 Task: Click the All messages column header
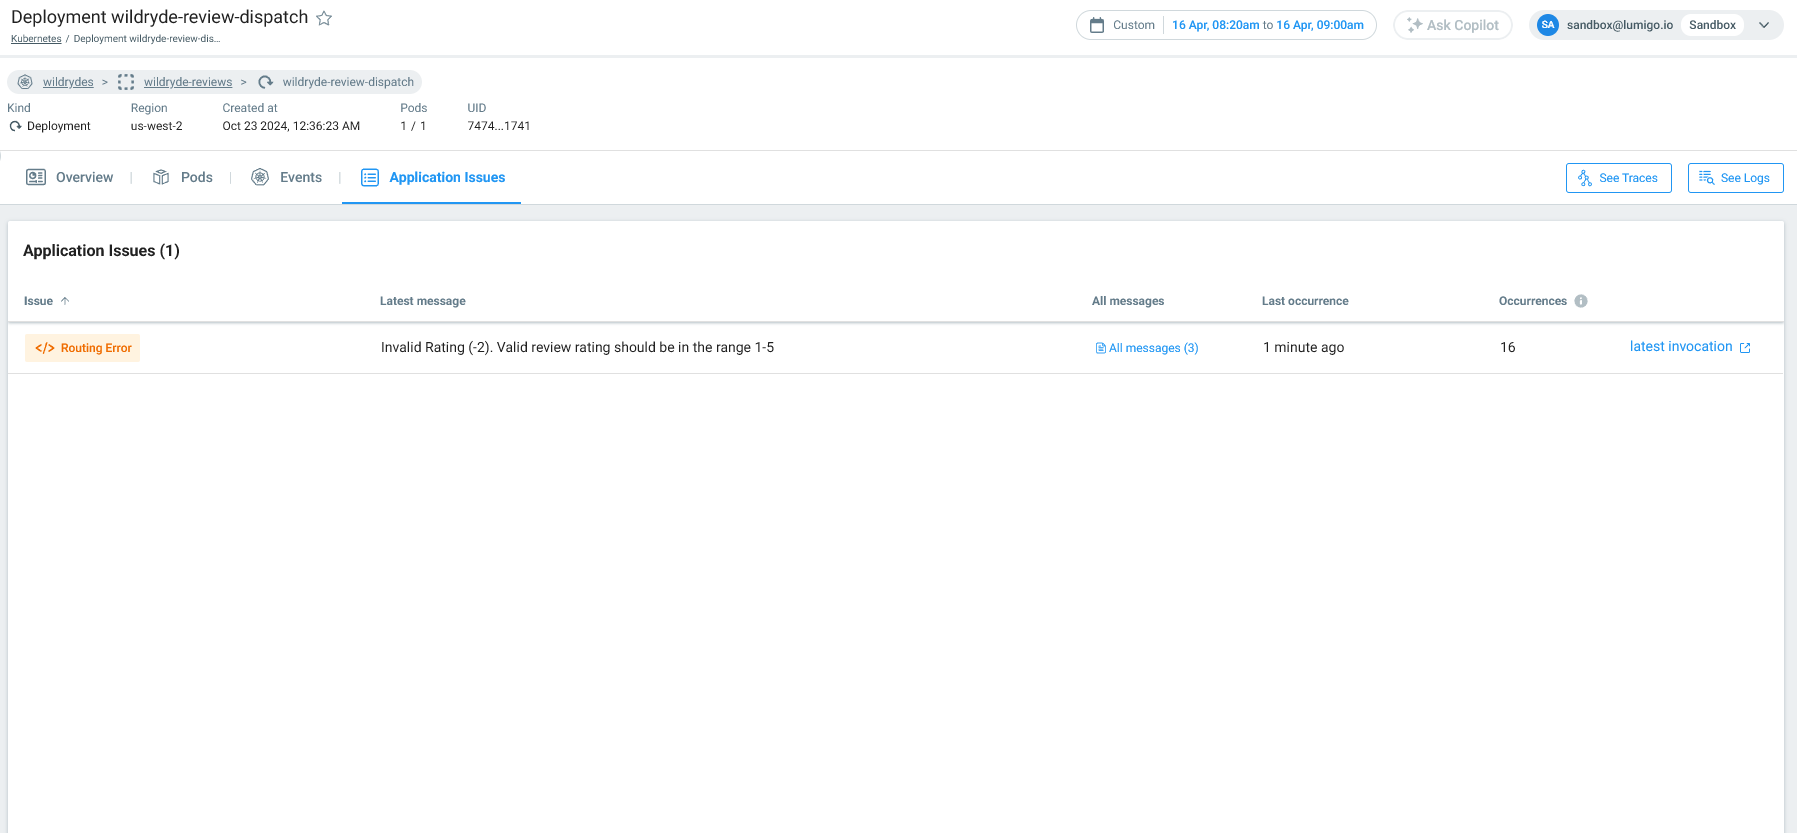pyautogui.click(x=1128, y=301)
